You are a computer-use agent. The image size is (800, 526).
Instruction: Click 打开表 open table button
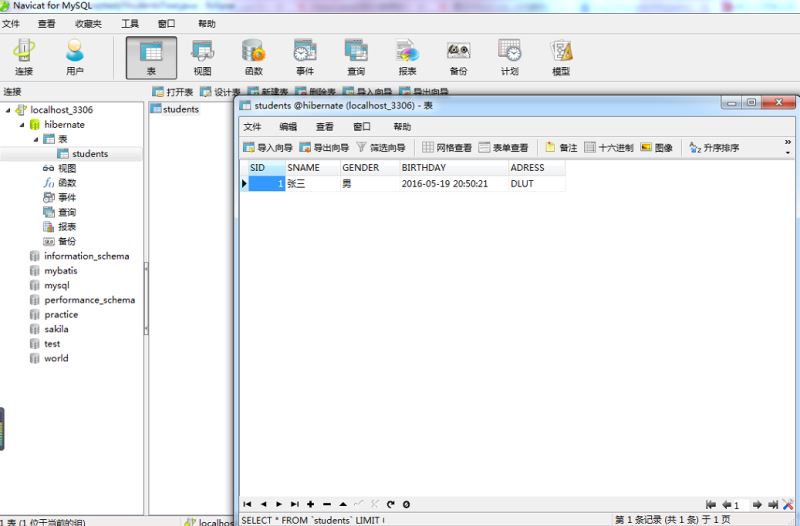coord(172,92)
